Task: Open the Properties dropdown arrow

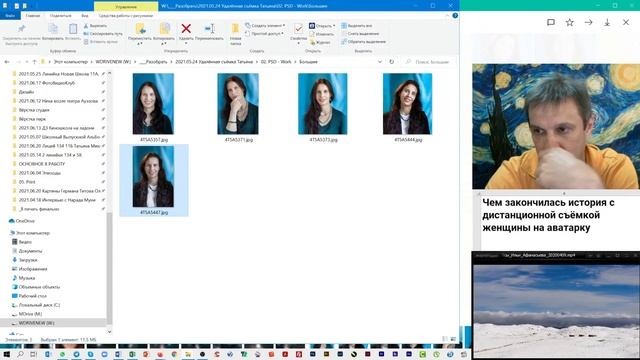Action: coord(298,43)
